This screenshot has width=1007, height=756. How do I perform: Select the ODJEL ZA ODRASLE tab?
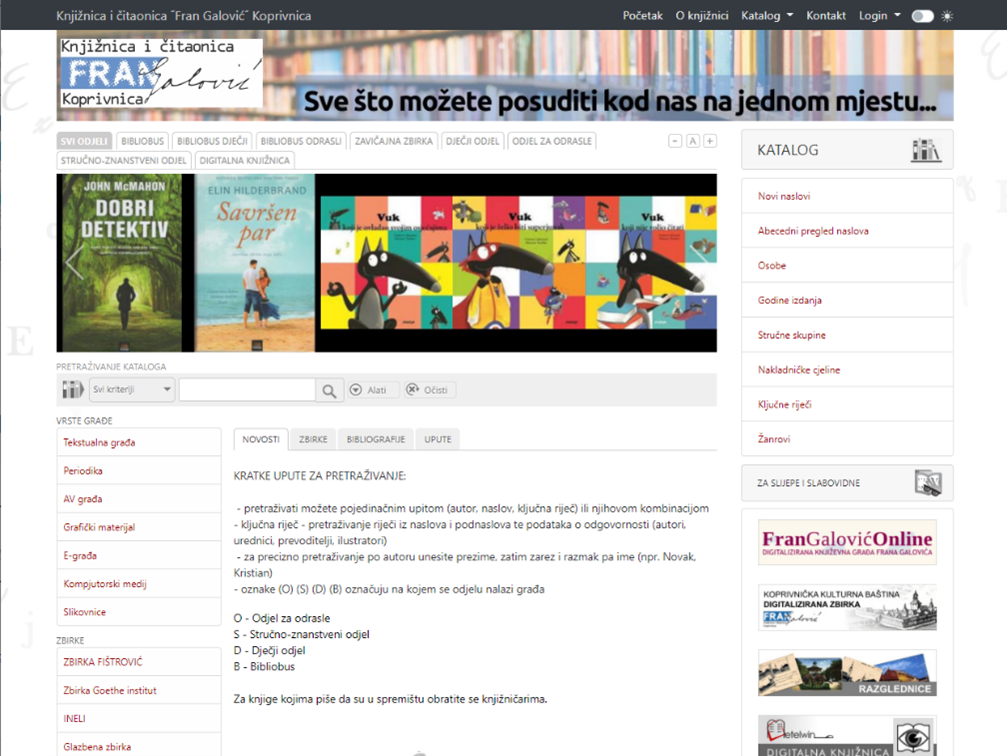552,141
